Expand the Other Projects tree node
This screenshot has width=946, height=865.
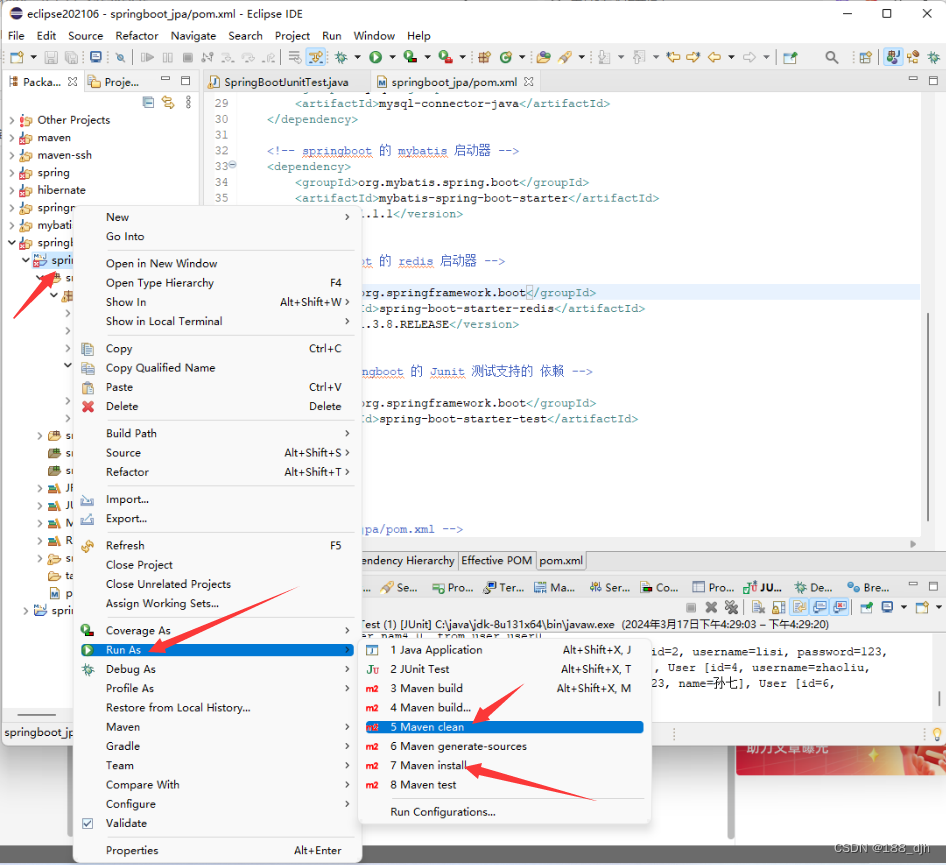point(11,120)
